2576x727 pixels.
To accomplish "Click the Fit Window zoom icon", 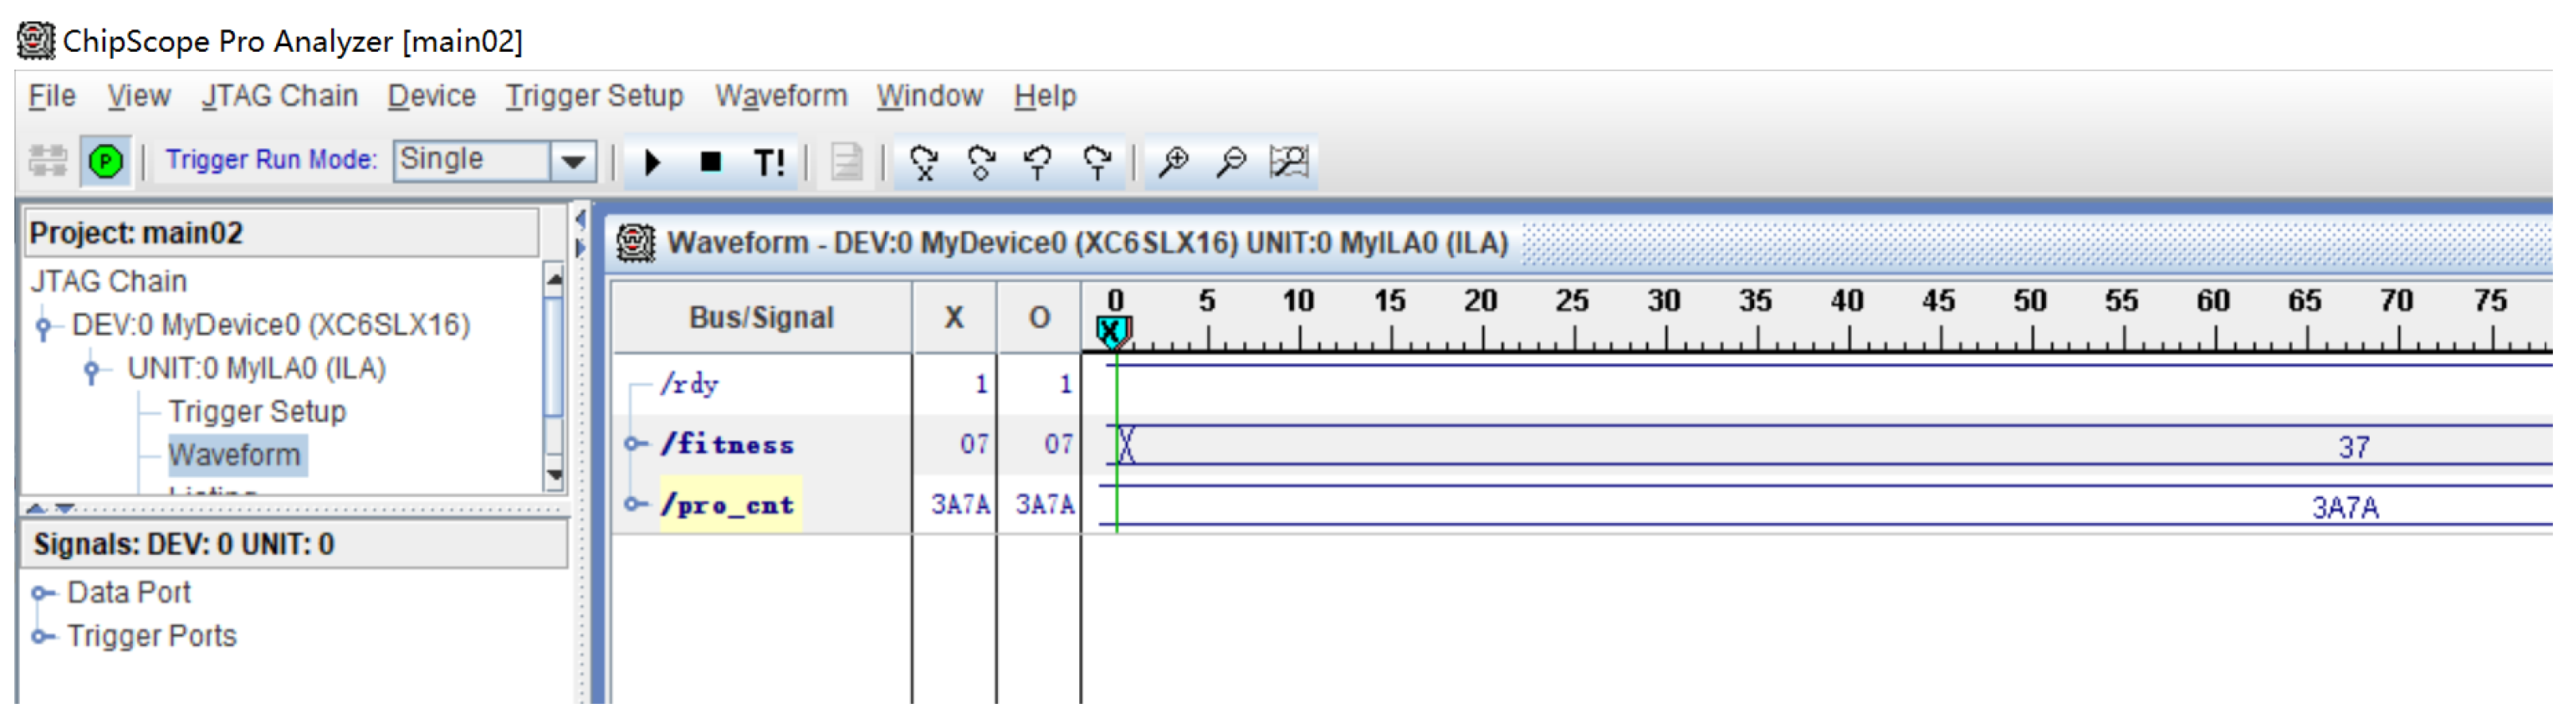I will point(1289,162).
